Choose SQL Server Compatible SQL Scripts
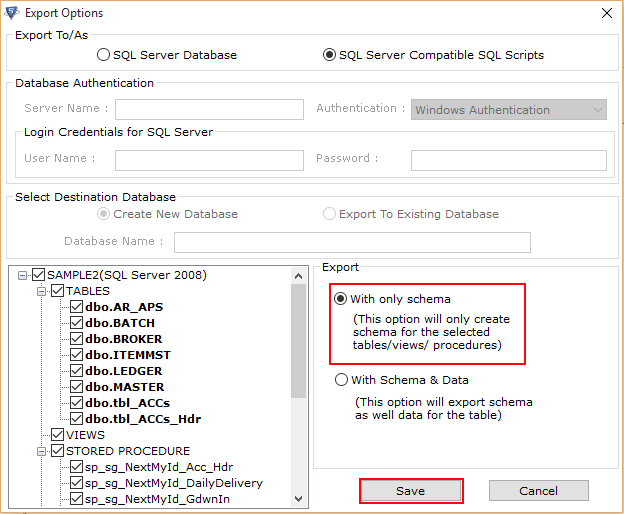 [329, 55]
